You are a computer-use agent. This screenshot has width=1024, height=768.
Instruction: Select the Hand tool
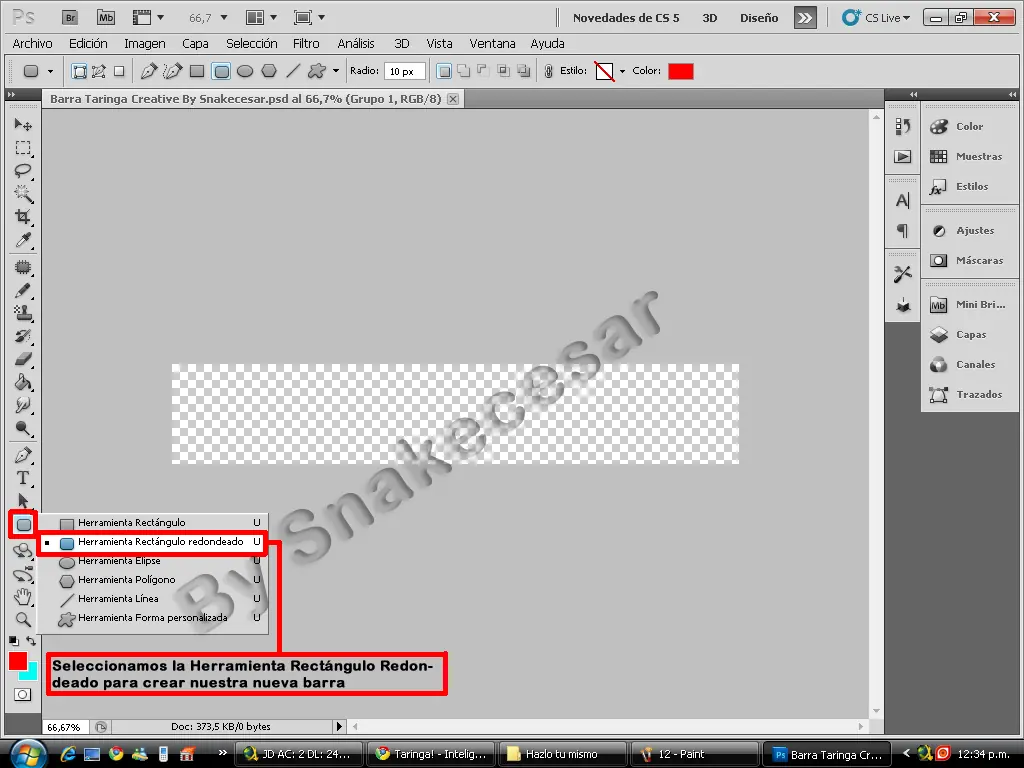pos(23,596)
